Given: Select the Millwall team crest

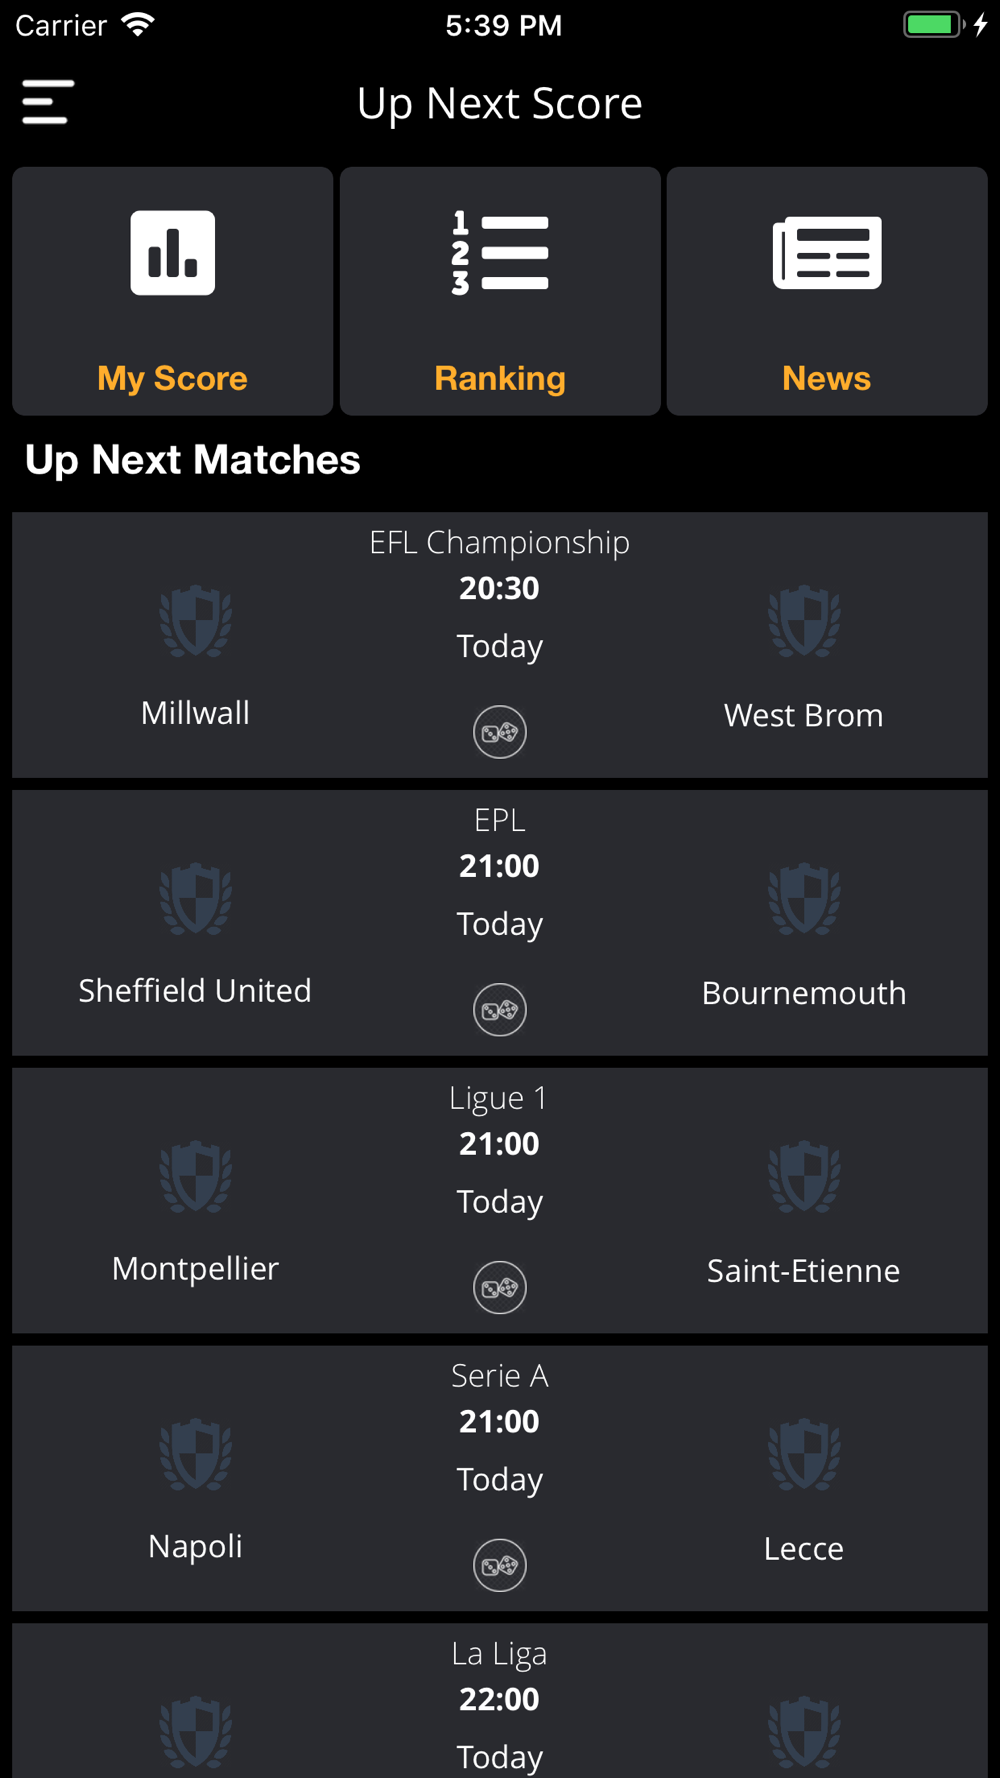Looking at the screenshot, I should pyautogui.click(x=196, y=621).
